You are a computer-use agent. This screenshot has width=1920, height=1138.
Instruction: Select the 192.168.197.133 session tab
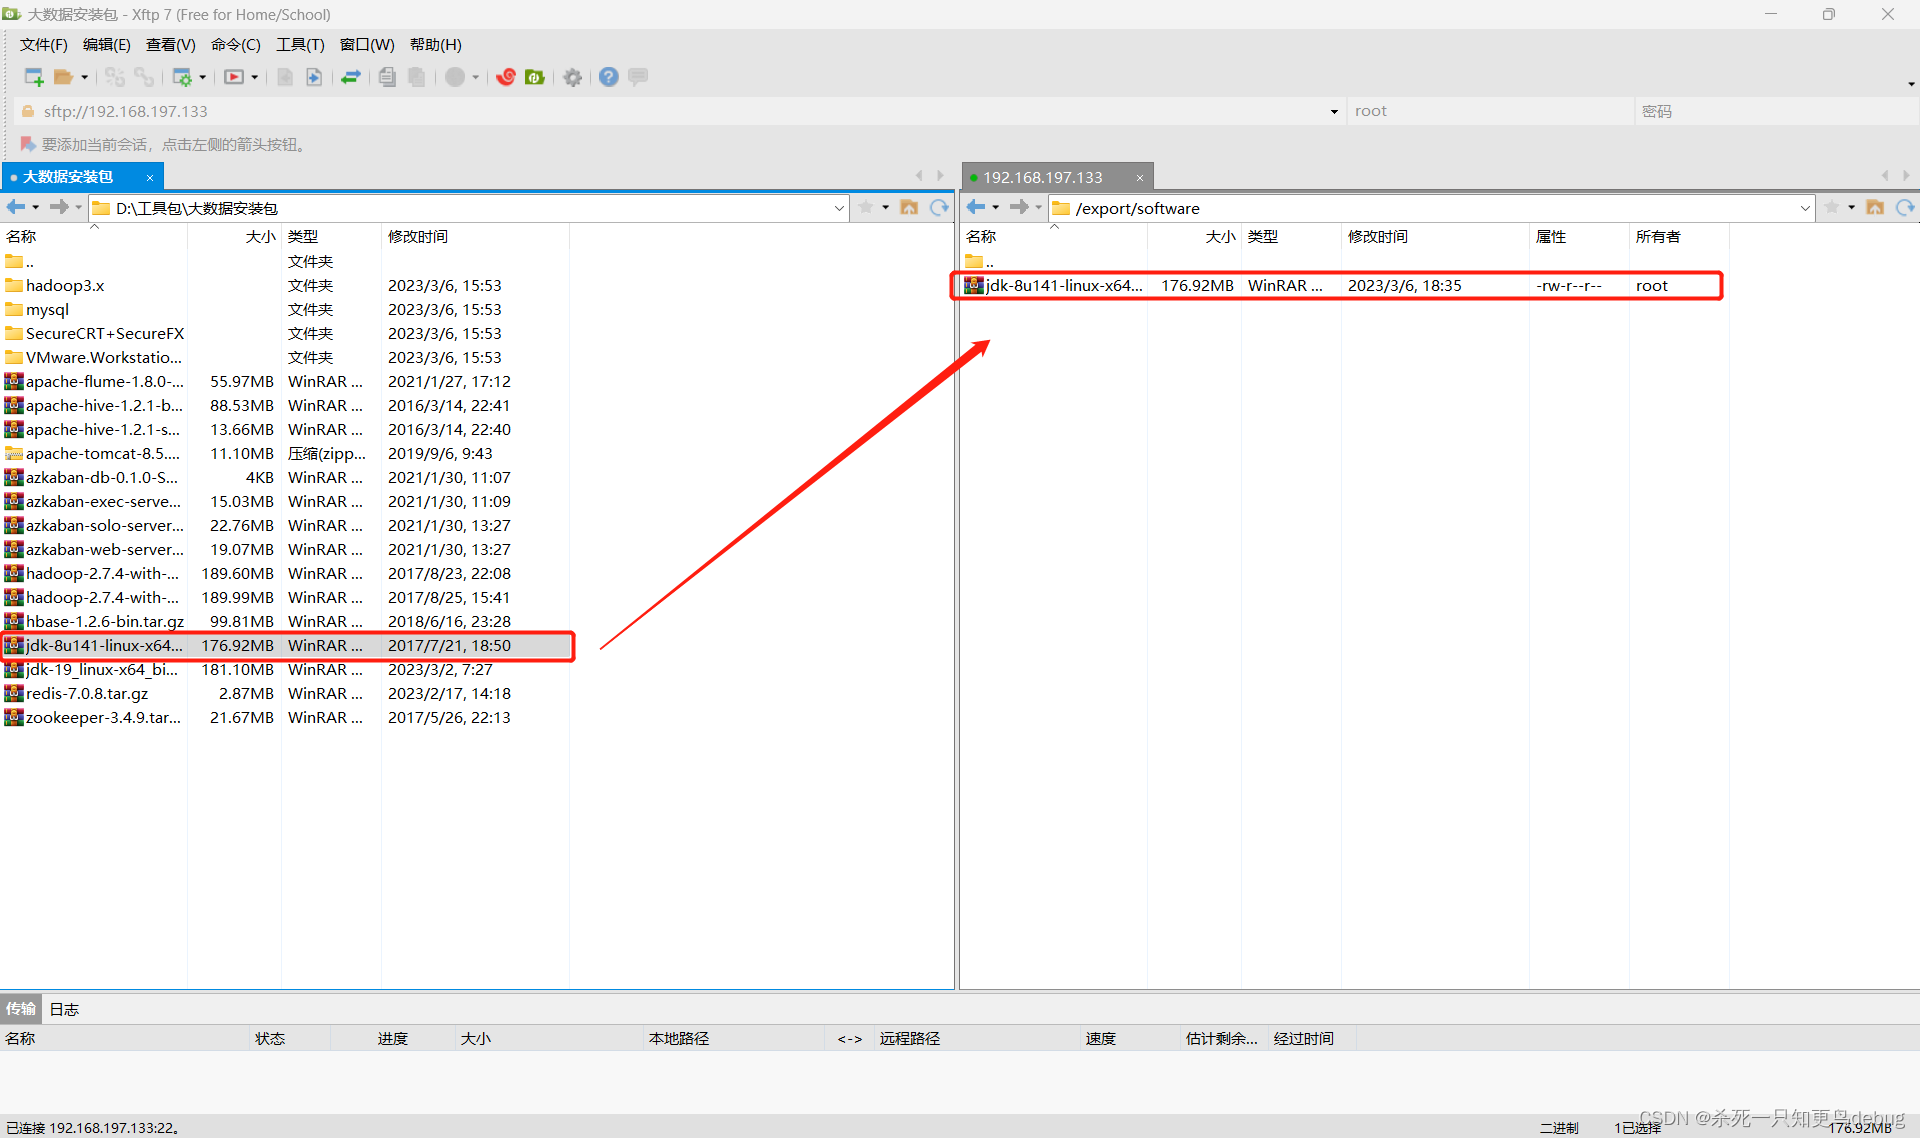pos(1042,177)
